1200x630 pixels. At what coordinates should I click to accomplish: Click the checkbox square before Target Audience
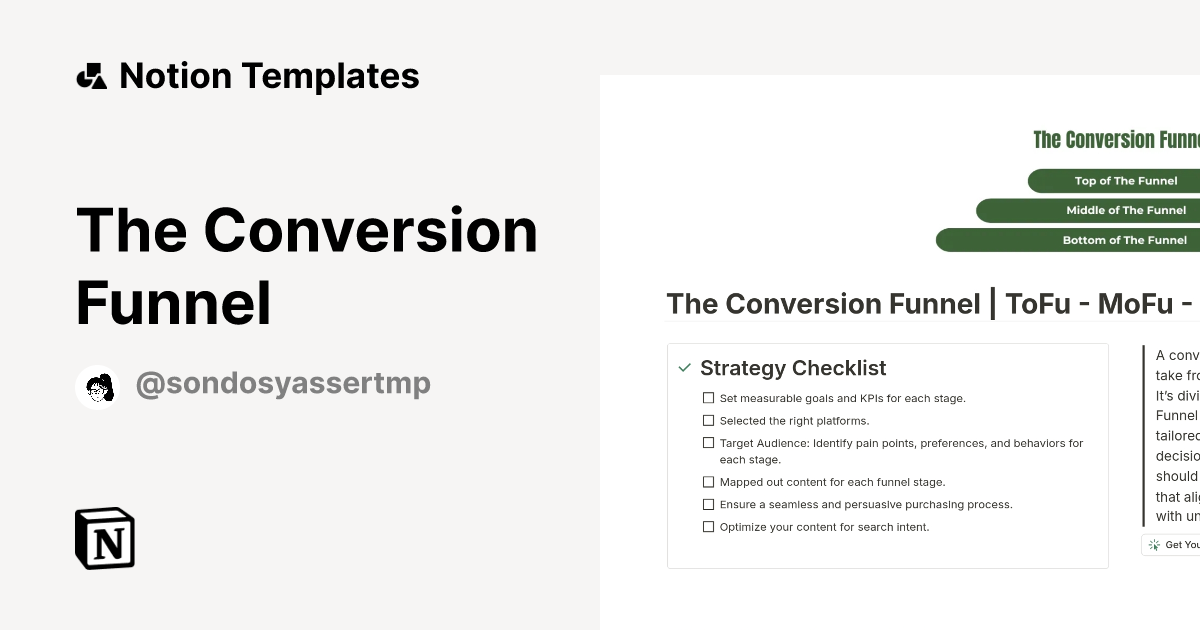click(x=709, y=443)
